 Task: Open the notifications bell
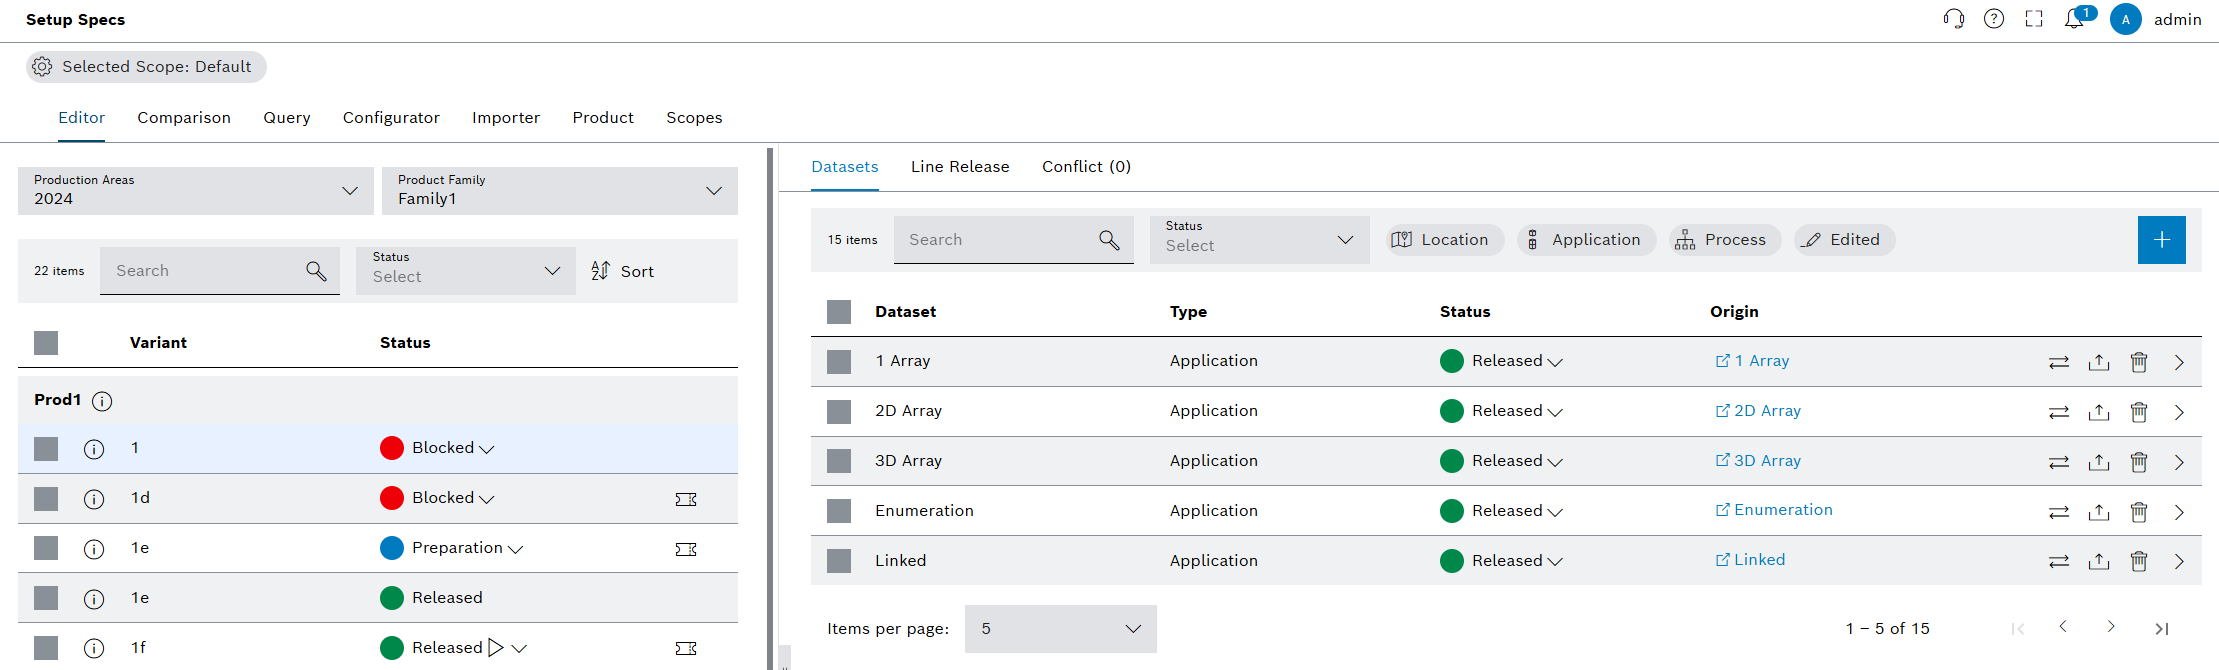(2074, 19)
